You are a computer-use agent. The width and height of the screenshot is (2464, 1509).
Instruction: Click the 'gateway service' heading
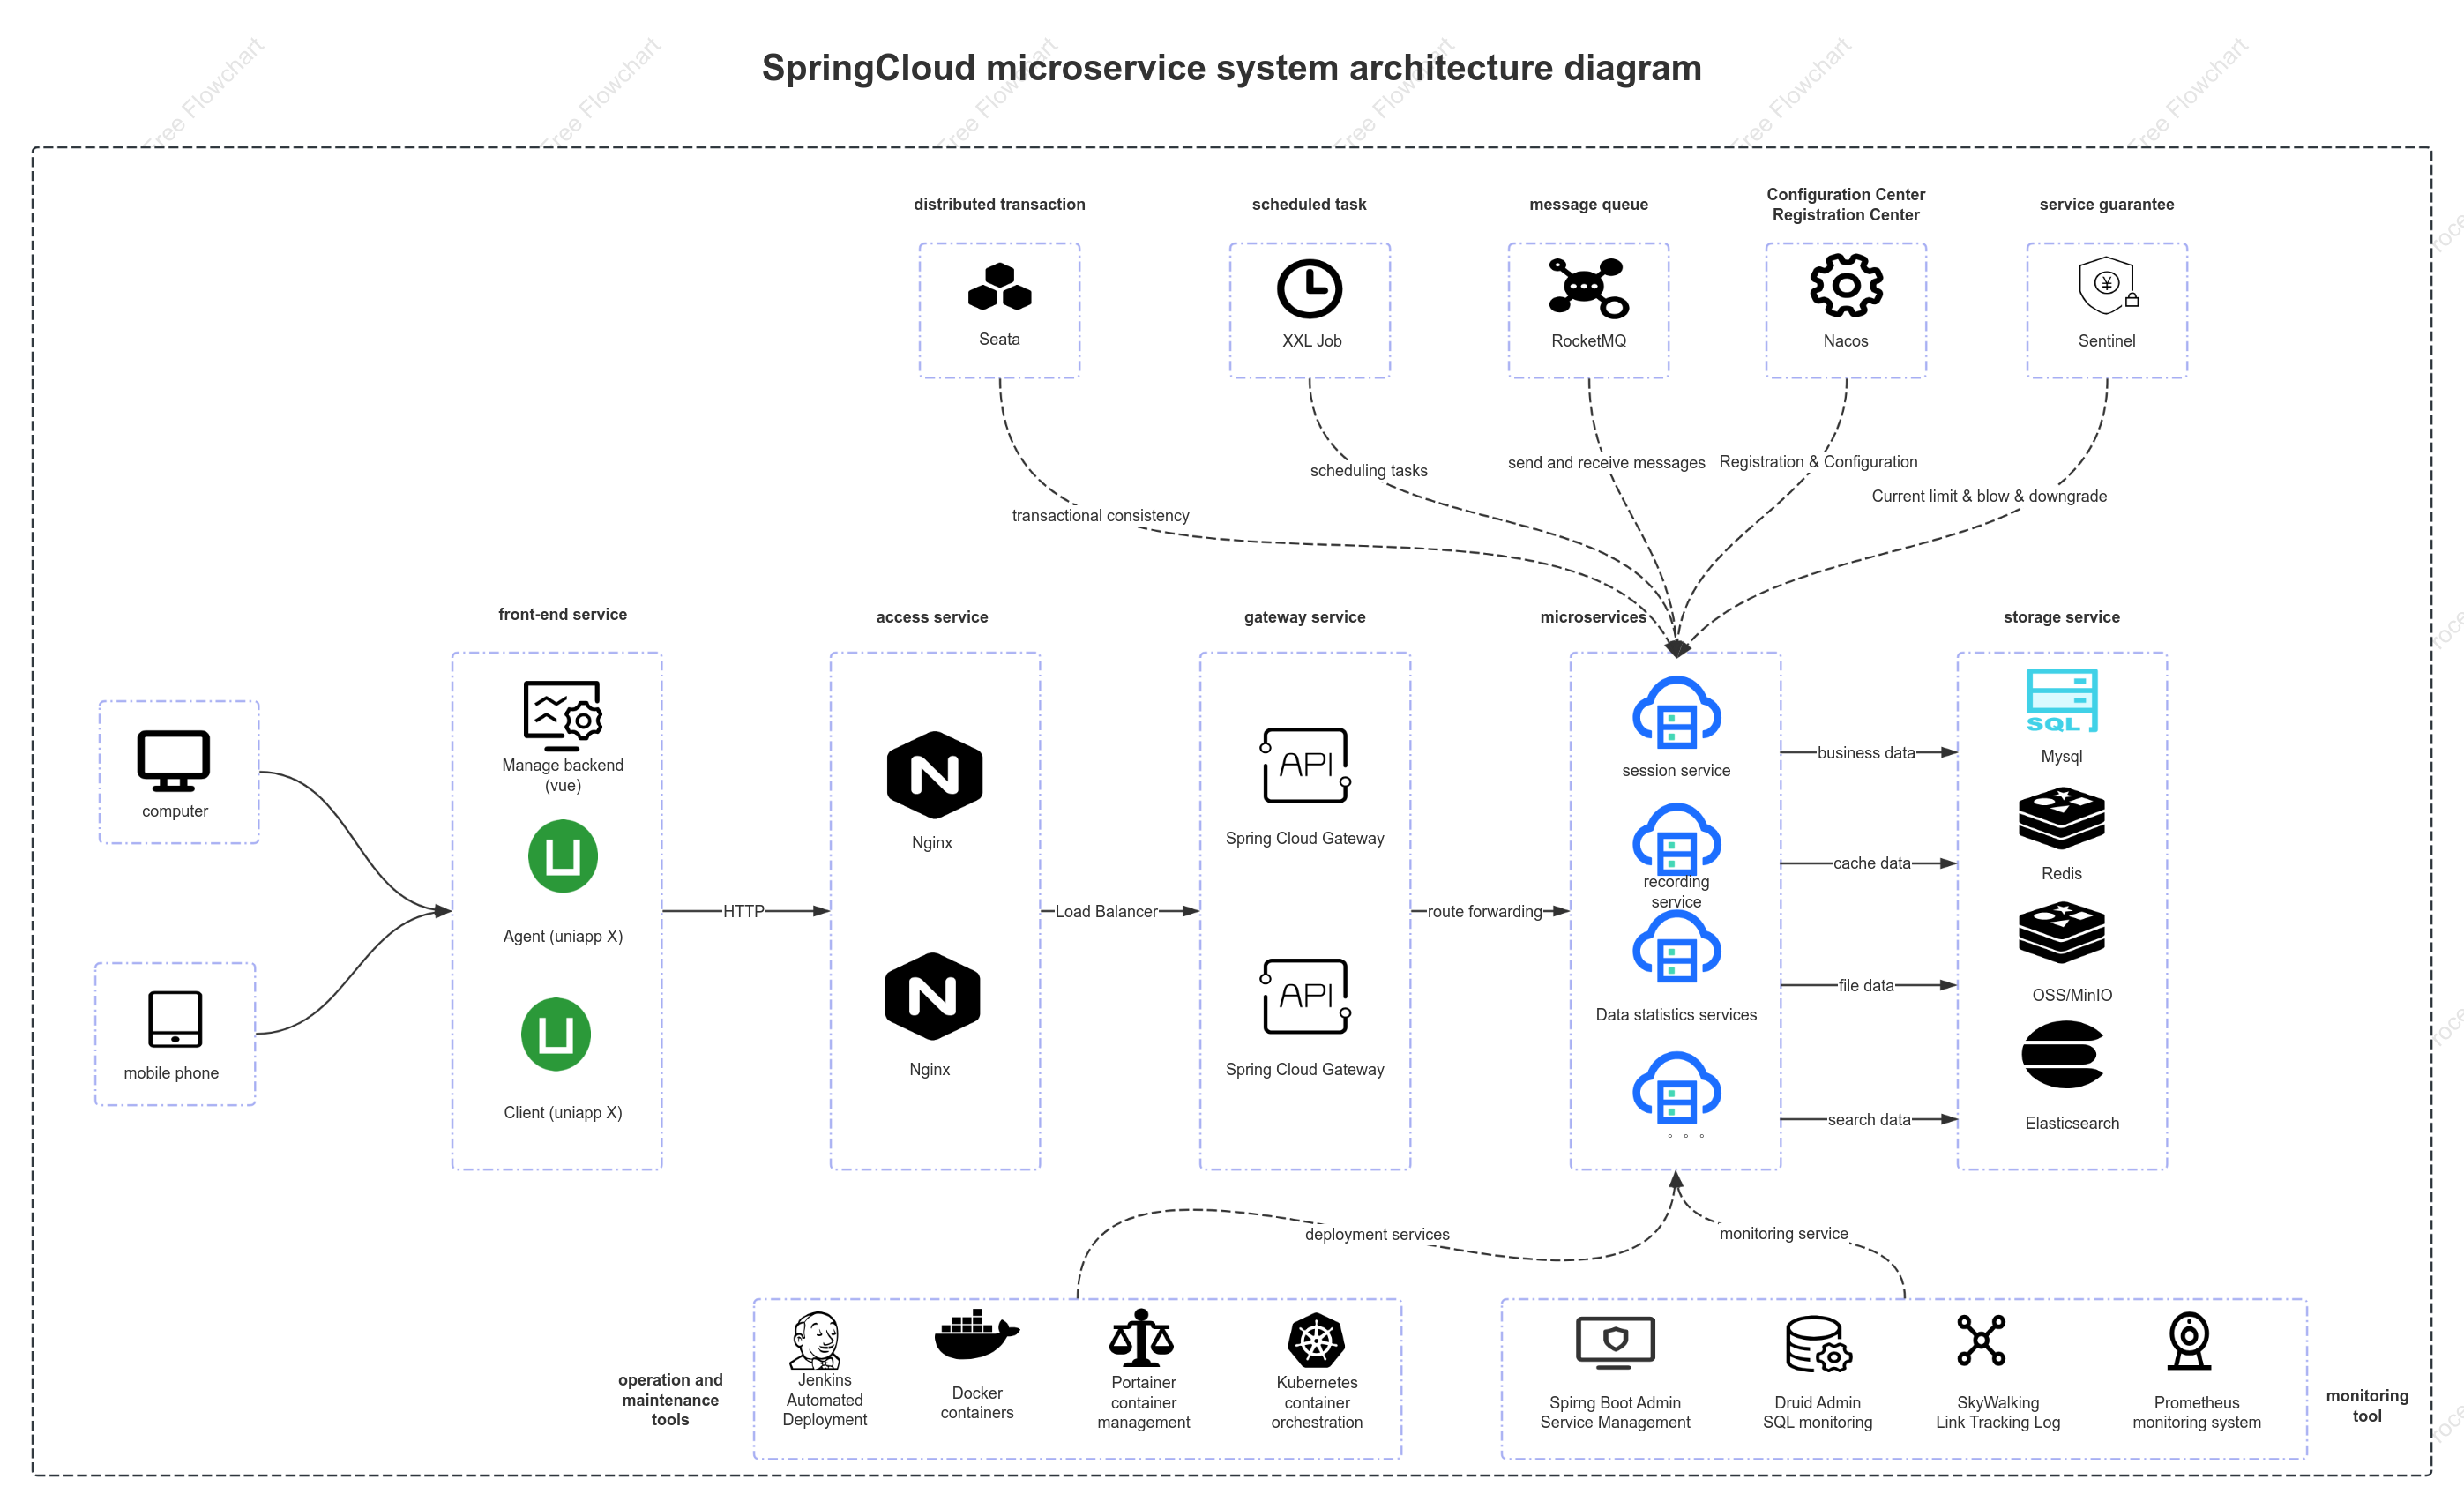[1304, 617]
